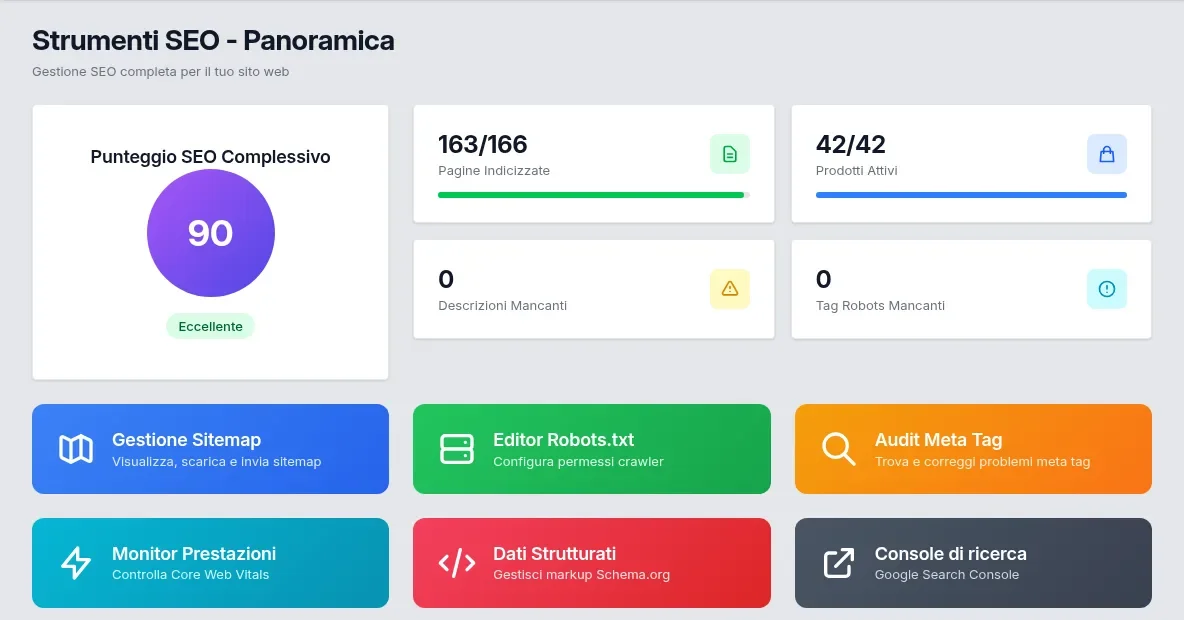Image resolution: width=1184 pixels, height=620 pixels.
Task: Click the Configura permessi crawler text
Action: pos(578,461)
